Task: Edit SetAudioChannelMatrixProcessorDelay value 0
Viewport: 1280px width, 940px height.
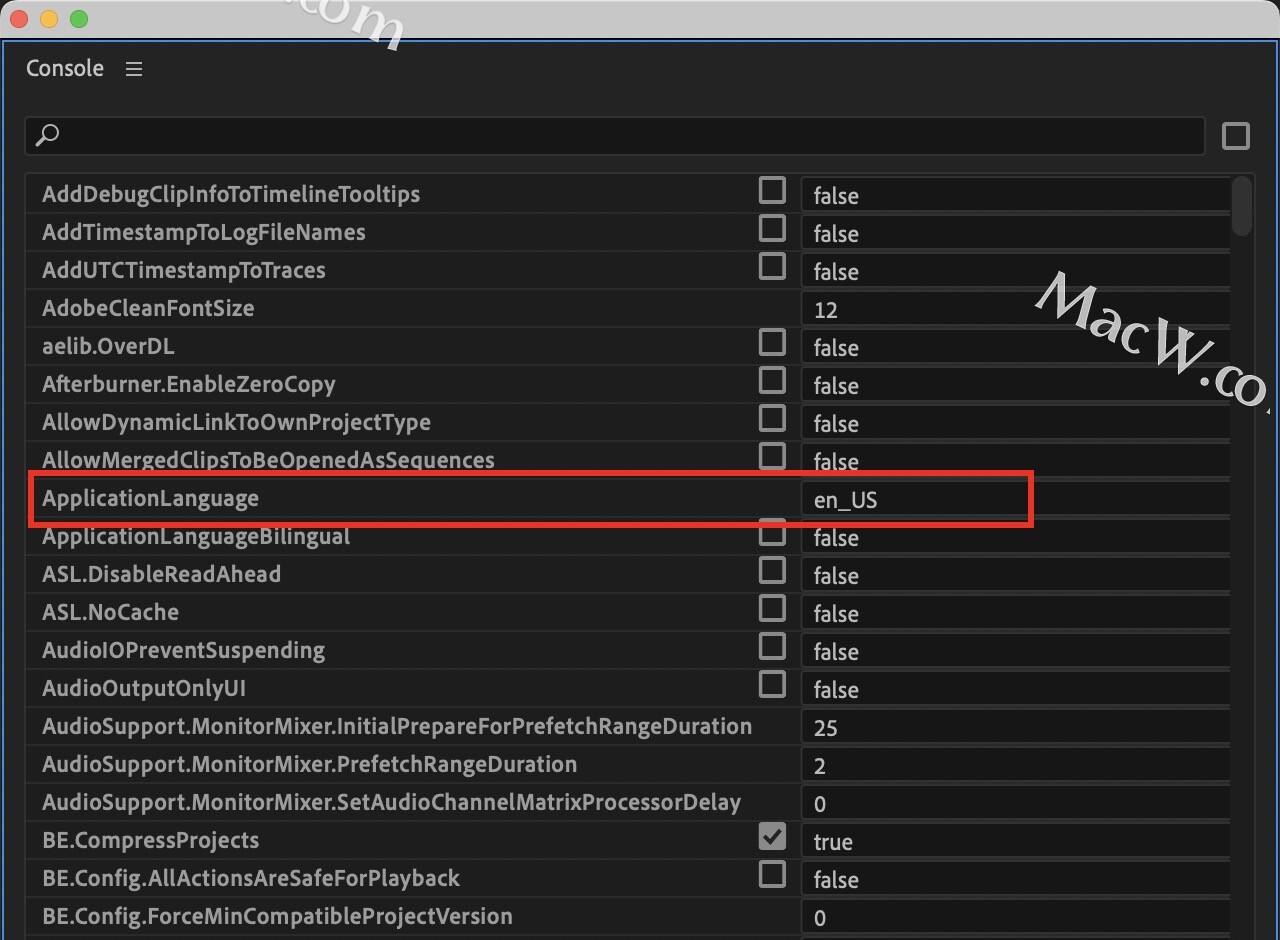Action: 1016,803
